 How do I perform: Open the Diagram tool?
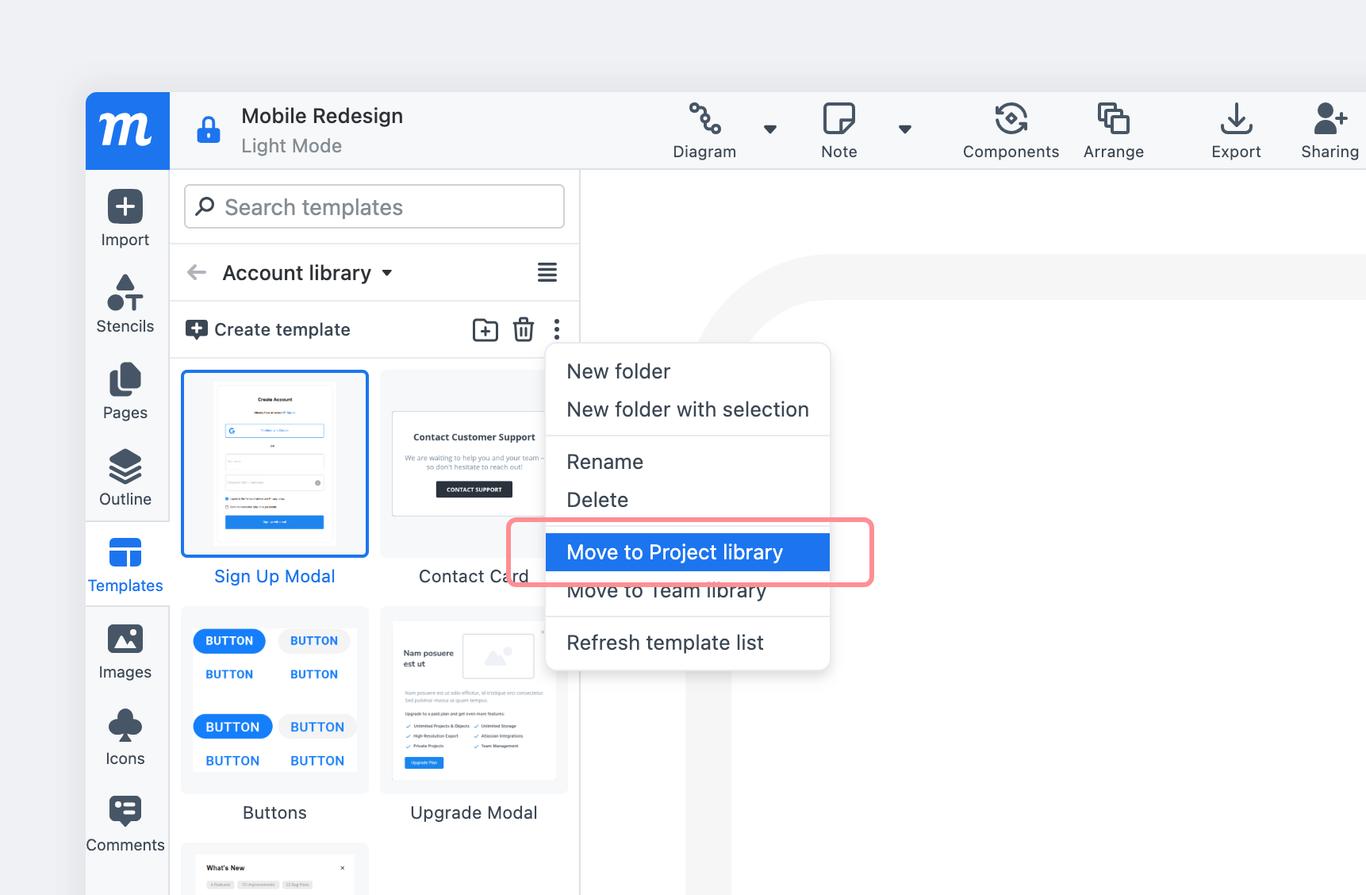point(704,131)
